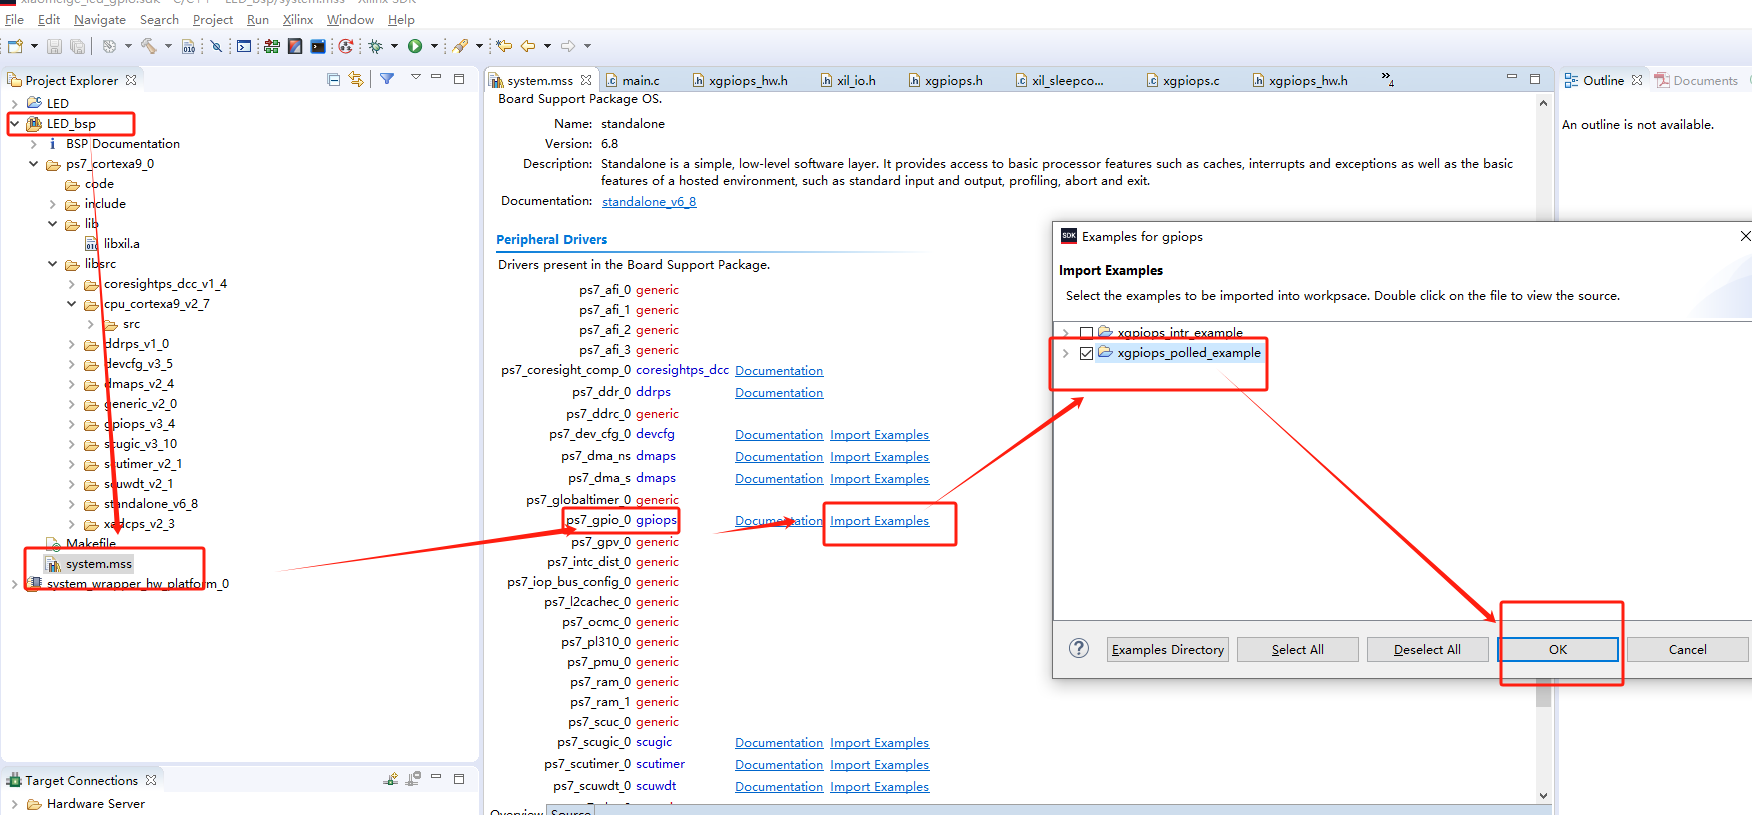Maximize the Project Explorer panel
This screenshot has width=1752, height=815.
(x=459, y=78)
